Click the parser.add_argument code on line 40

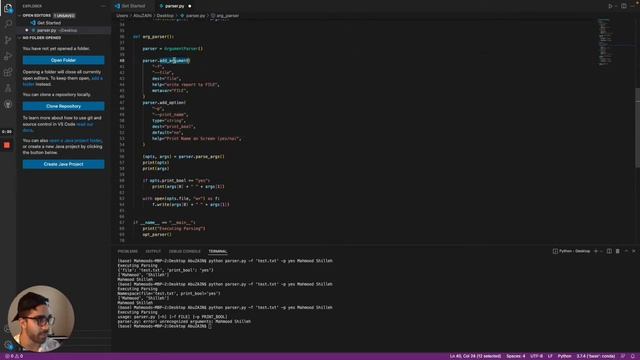166,60
